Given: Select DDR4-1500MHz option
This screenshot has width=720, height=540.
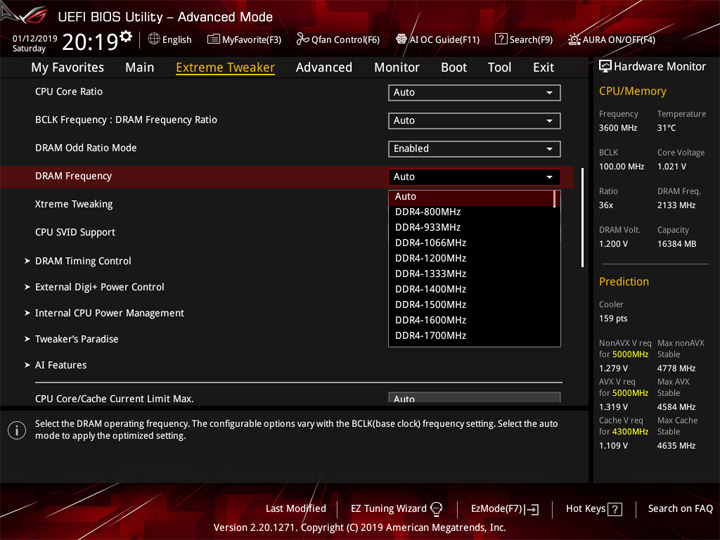Looking at the screenshot, I should coord(472,305).
